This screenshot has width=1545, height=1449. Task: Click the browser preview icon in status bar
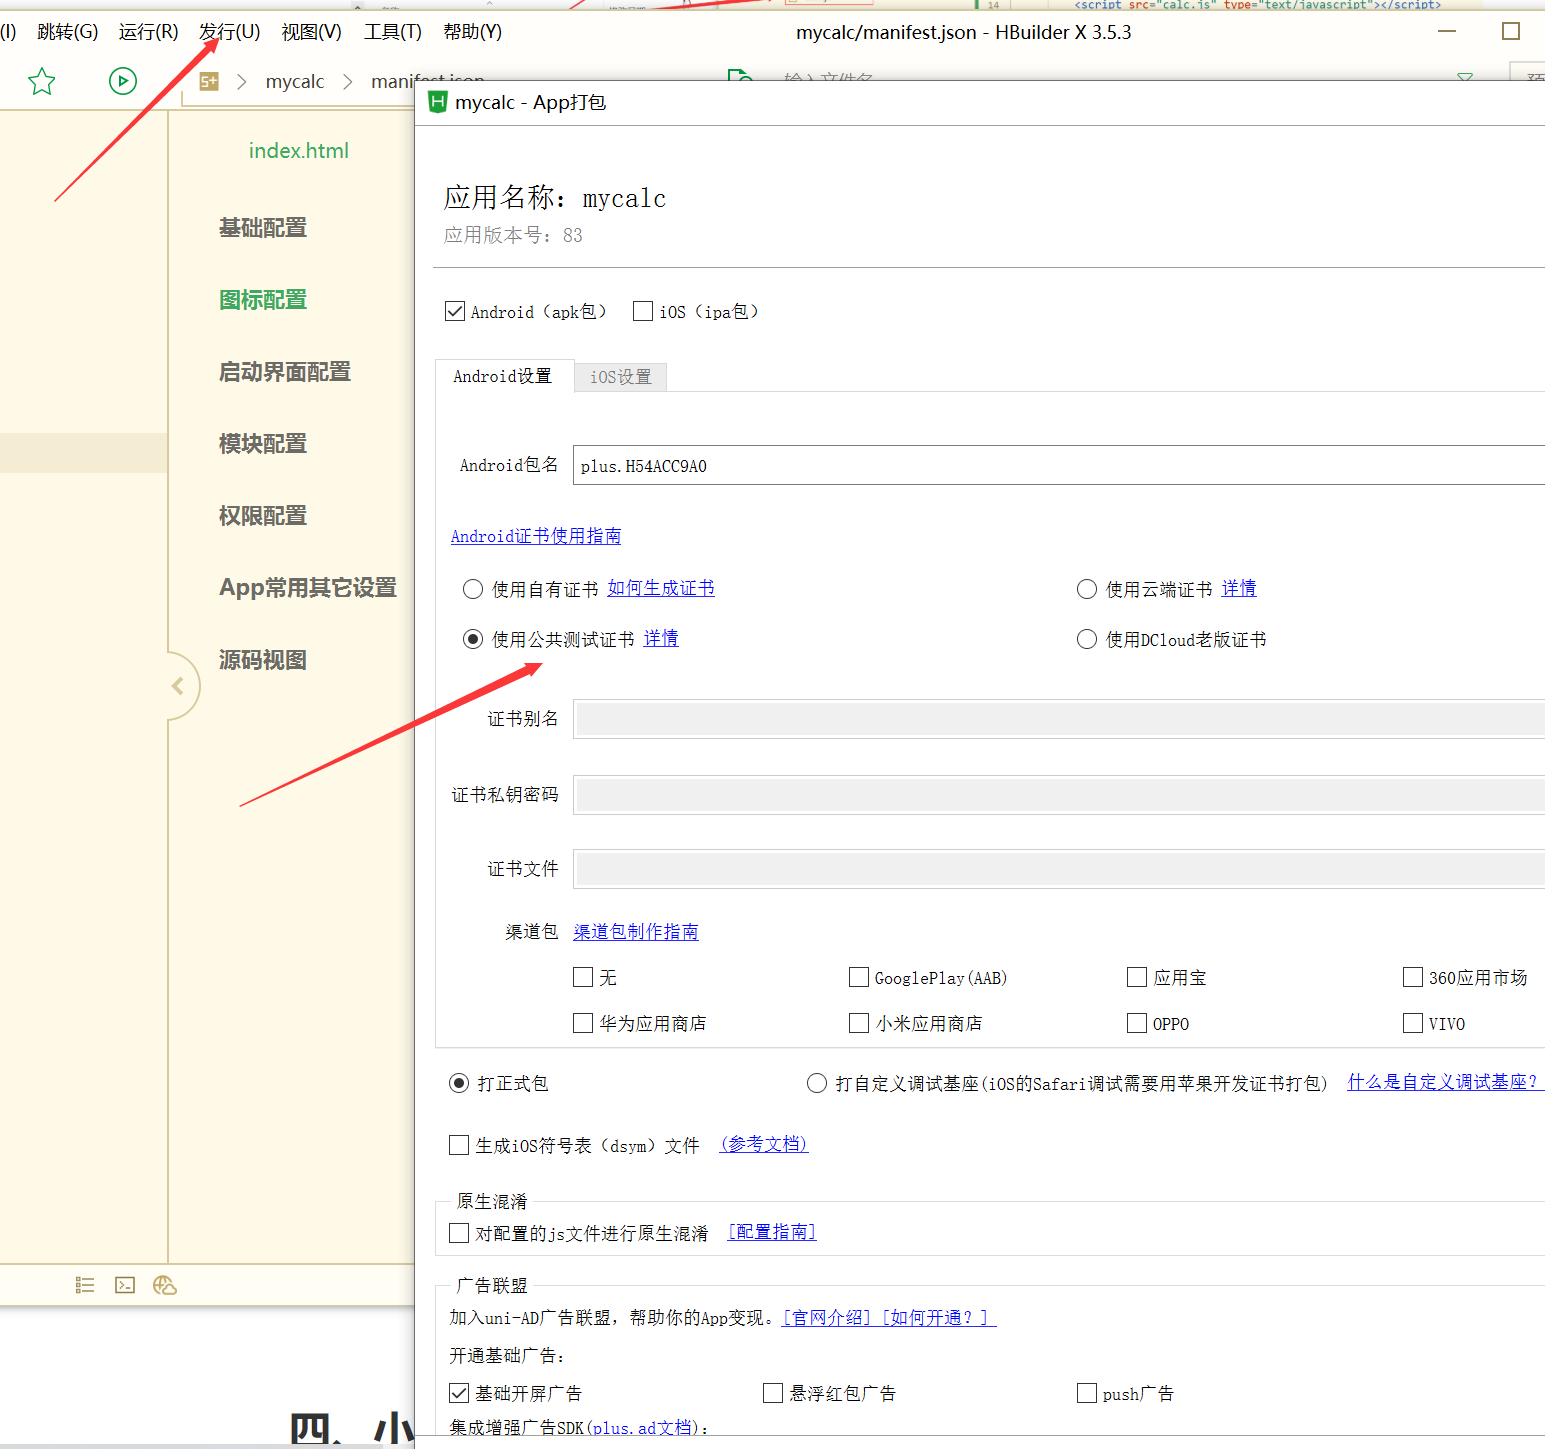165,1285
